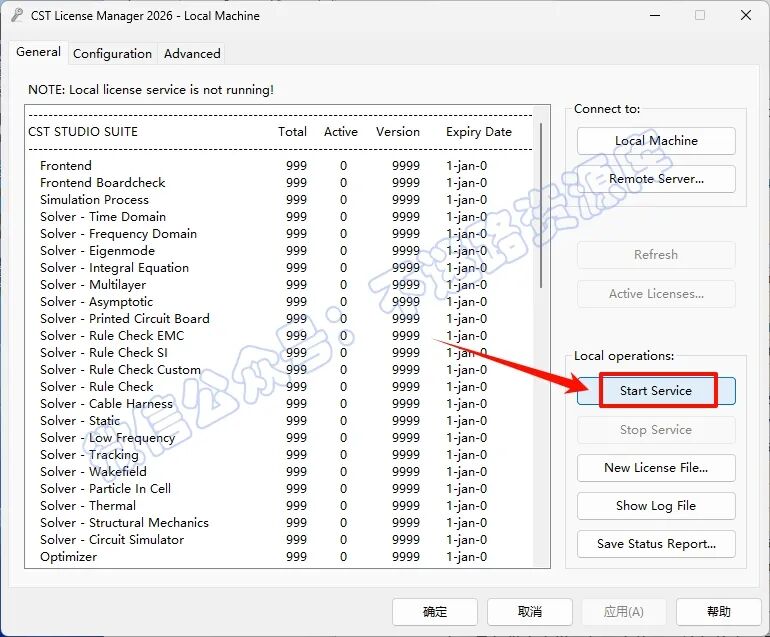
Task: Select Solver - Integral Equation row
Action: point(264,268)
